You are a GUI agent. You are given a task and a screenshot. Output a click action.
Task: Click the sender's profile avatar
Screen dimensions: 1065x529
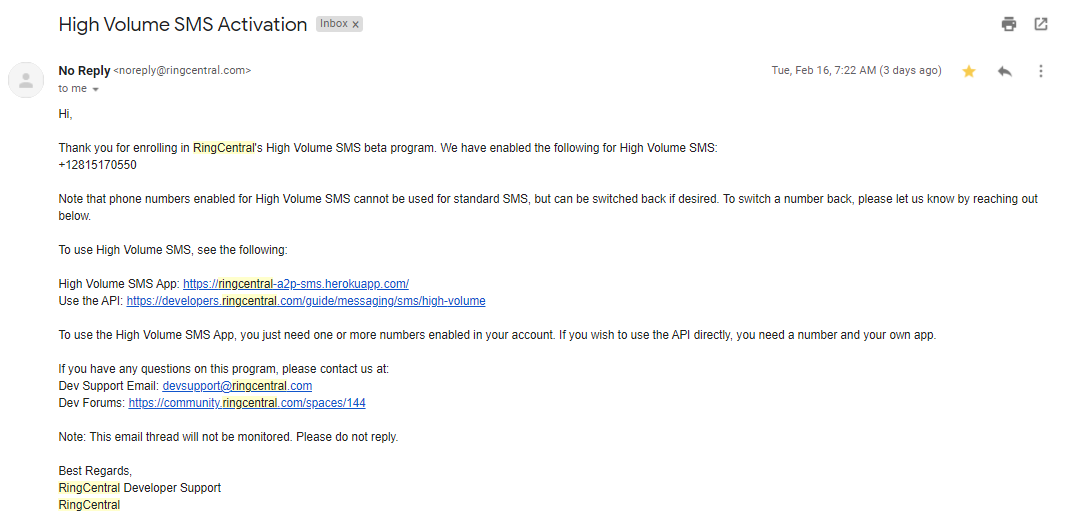(26, 80)
